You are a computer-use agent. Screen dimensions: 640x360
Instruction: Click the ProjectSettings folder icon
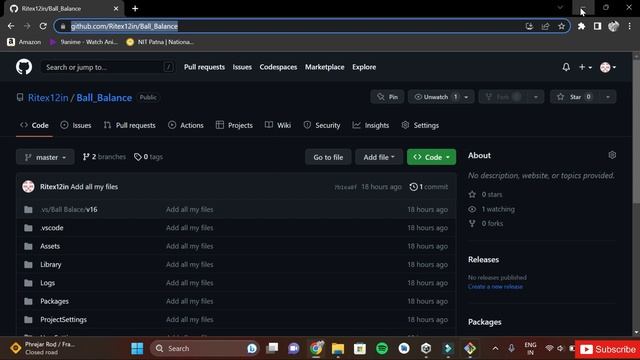28,320
